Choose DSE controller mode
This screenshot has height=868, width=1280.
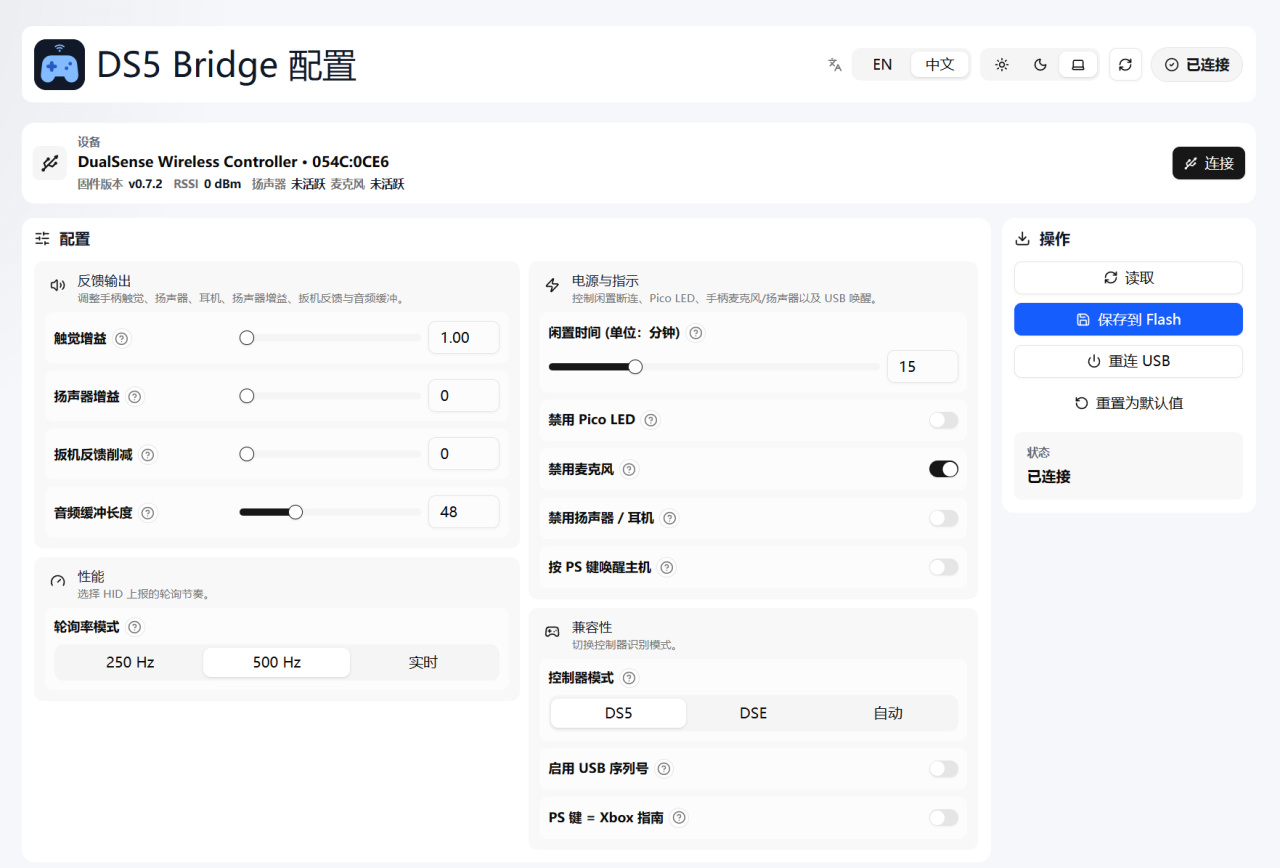[753, 713]
